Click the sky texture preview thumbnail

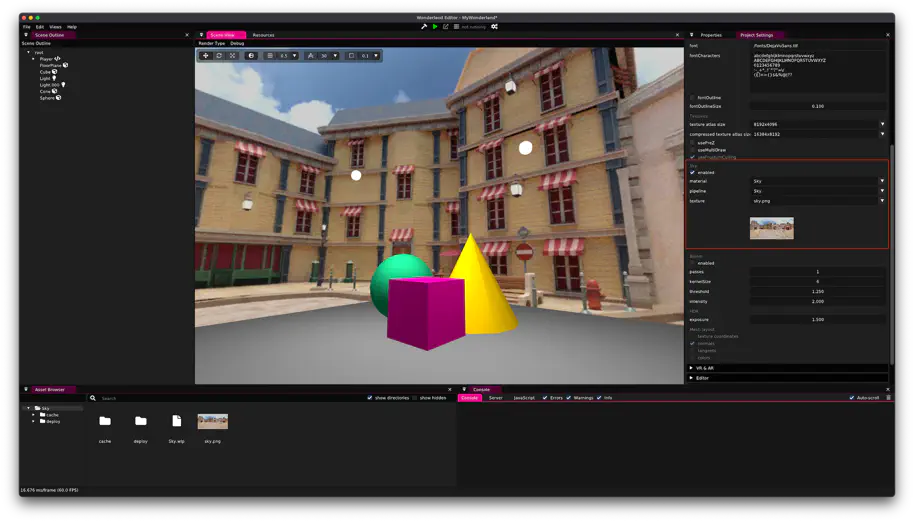click(x=771, y=228)
